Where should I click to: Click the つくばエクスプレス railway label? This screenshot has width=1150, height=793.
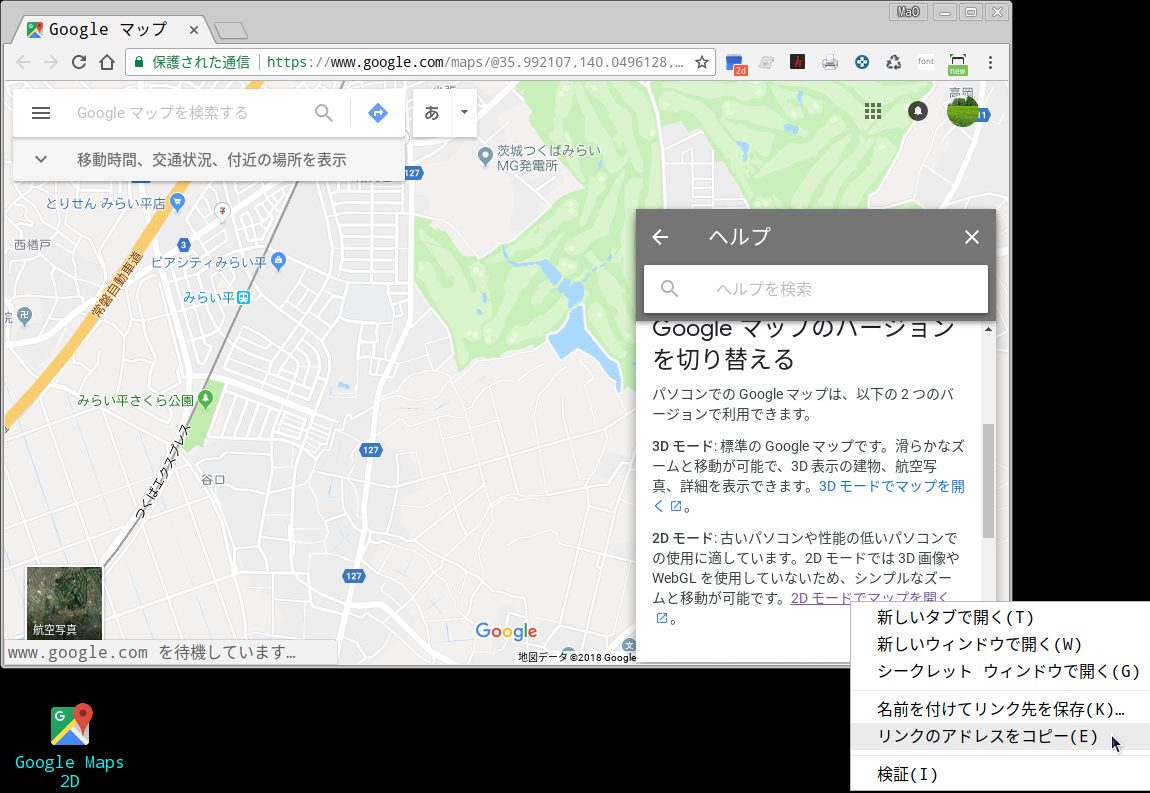tap(163, 472)
